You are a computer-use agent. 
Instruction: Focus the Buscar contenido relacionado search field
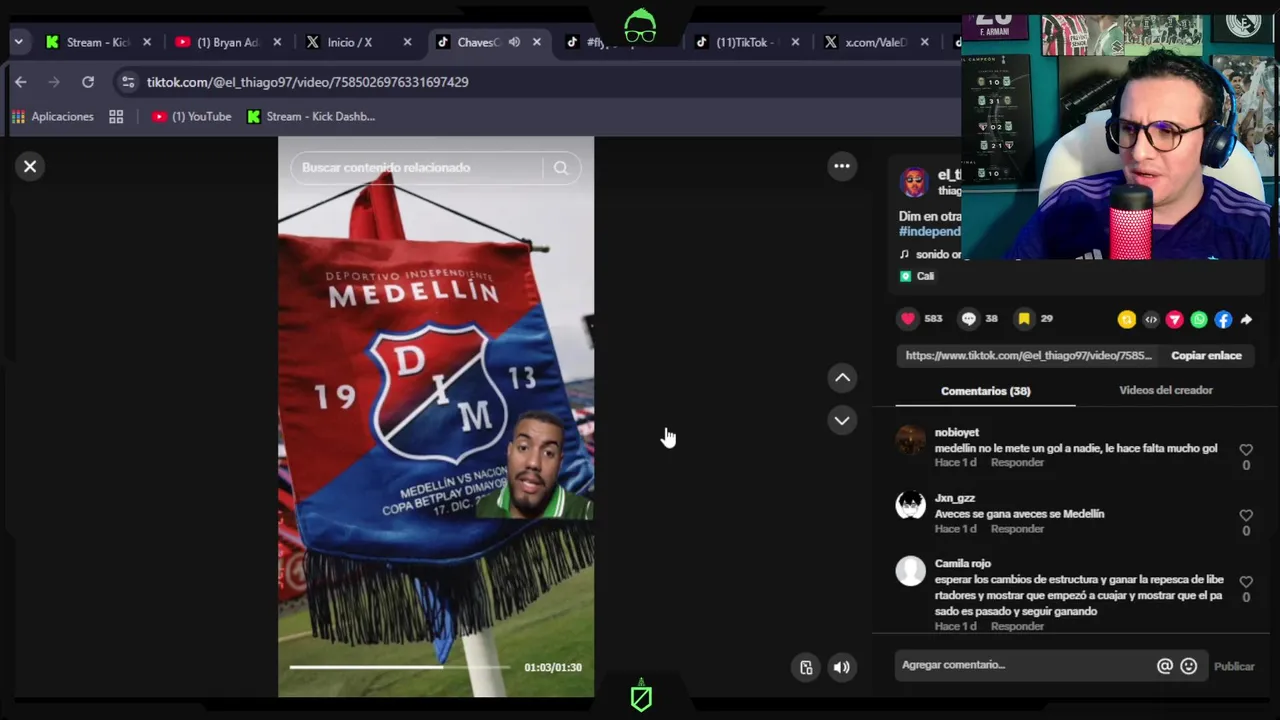click(x=420, y=168)
